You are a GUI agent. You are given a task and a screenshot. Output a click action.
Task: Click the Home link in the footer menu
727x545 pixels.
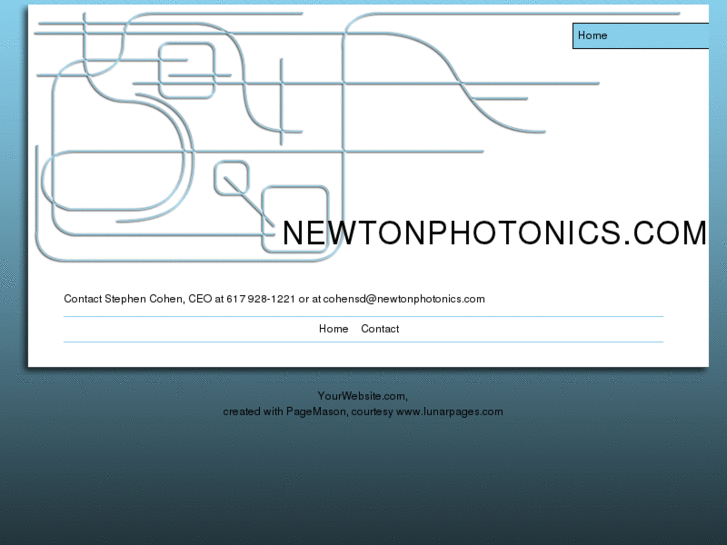(333, 329)
